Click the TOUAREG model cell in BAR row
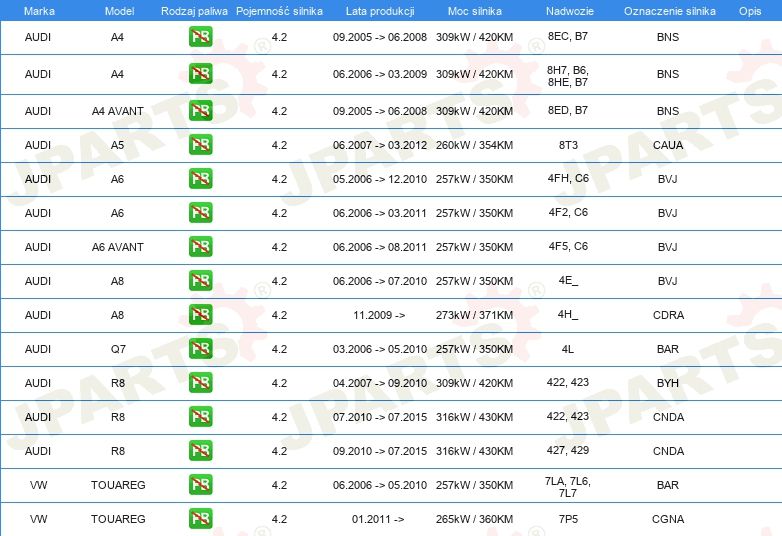The image size is (782, 536). [118, 485]
